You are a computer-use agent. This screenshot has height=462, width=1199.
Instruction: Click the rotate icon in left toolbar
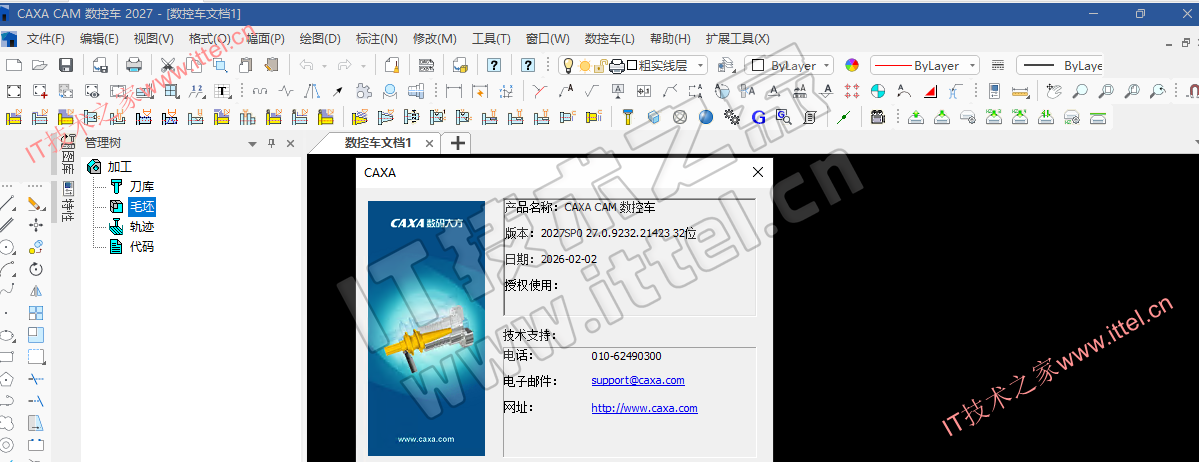click(35, 269)
